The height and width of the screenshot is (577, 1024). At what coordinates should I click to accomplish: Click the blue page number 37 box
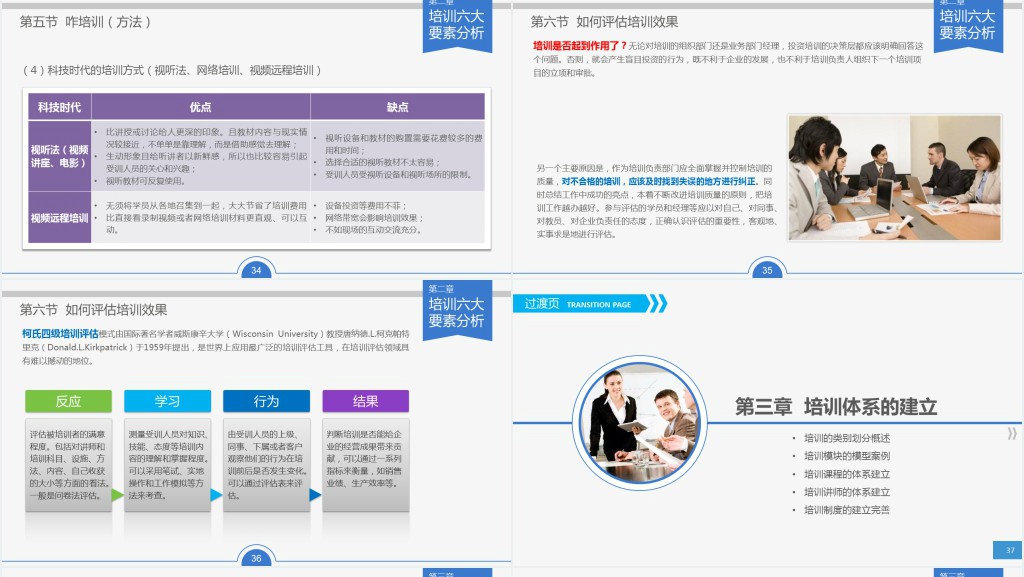point(1008,550)
